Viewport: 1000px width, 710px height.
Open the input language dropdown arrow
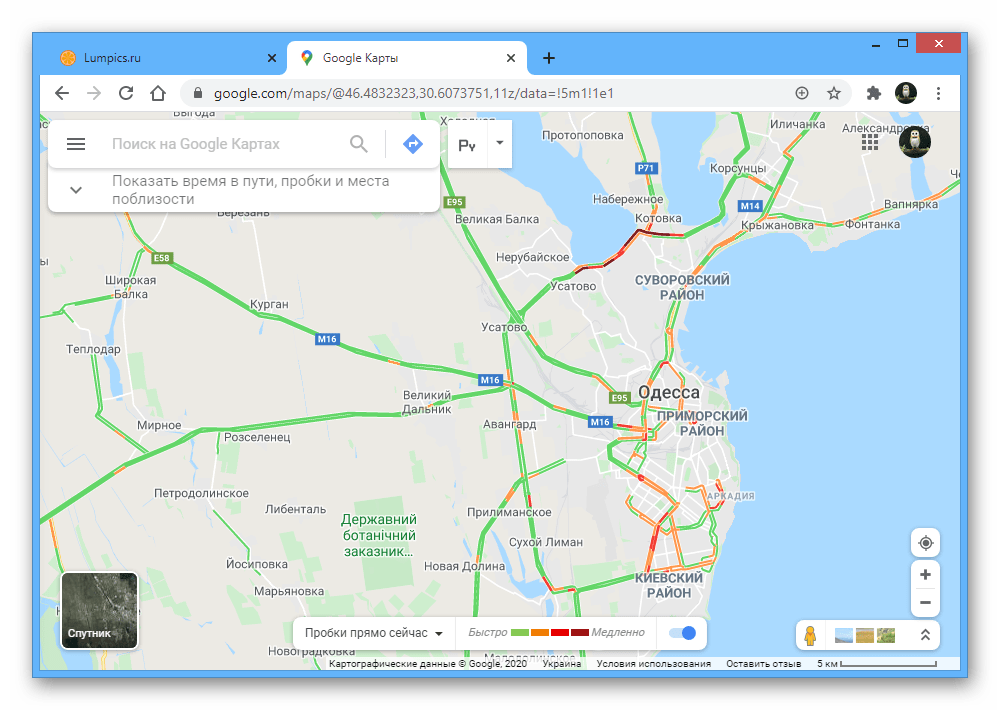click(x=500, y=144)
